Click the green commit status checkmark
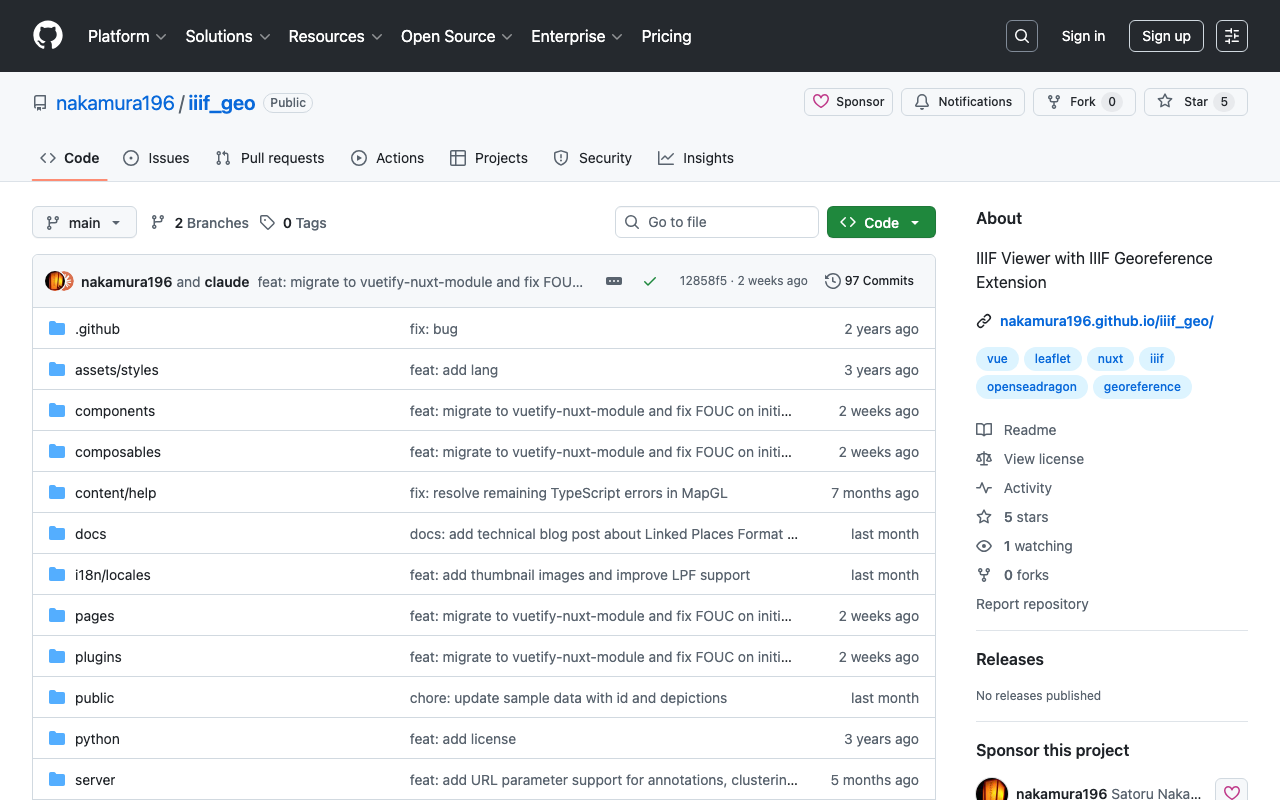 click(x=650, y=281)
